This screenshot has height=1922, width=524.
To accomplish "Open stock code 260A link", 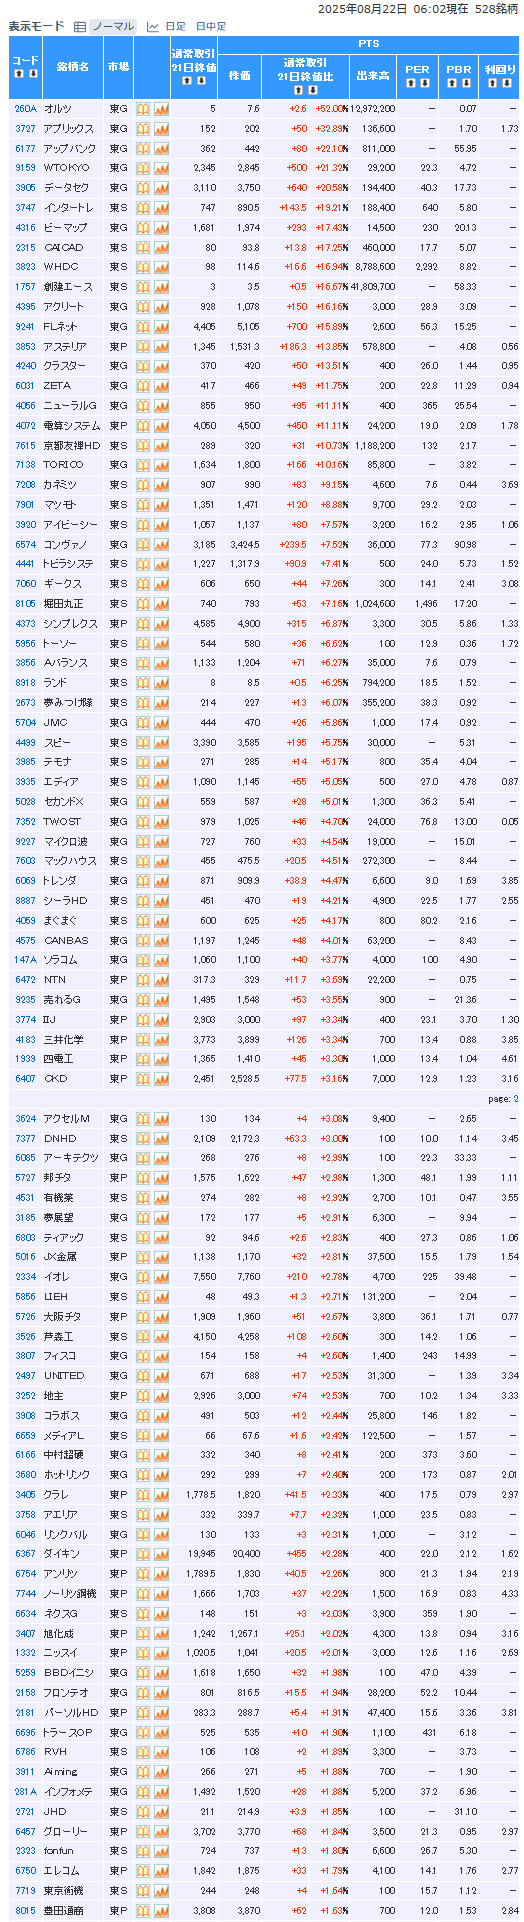I will pos(25,109).
